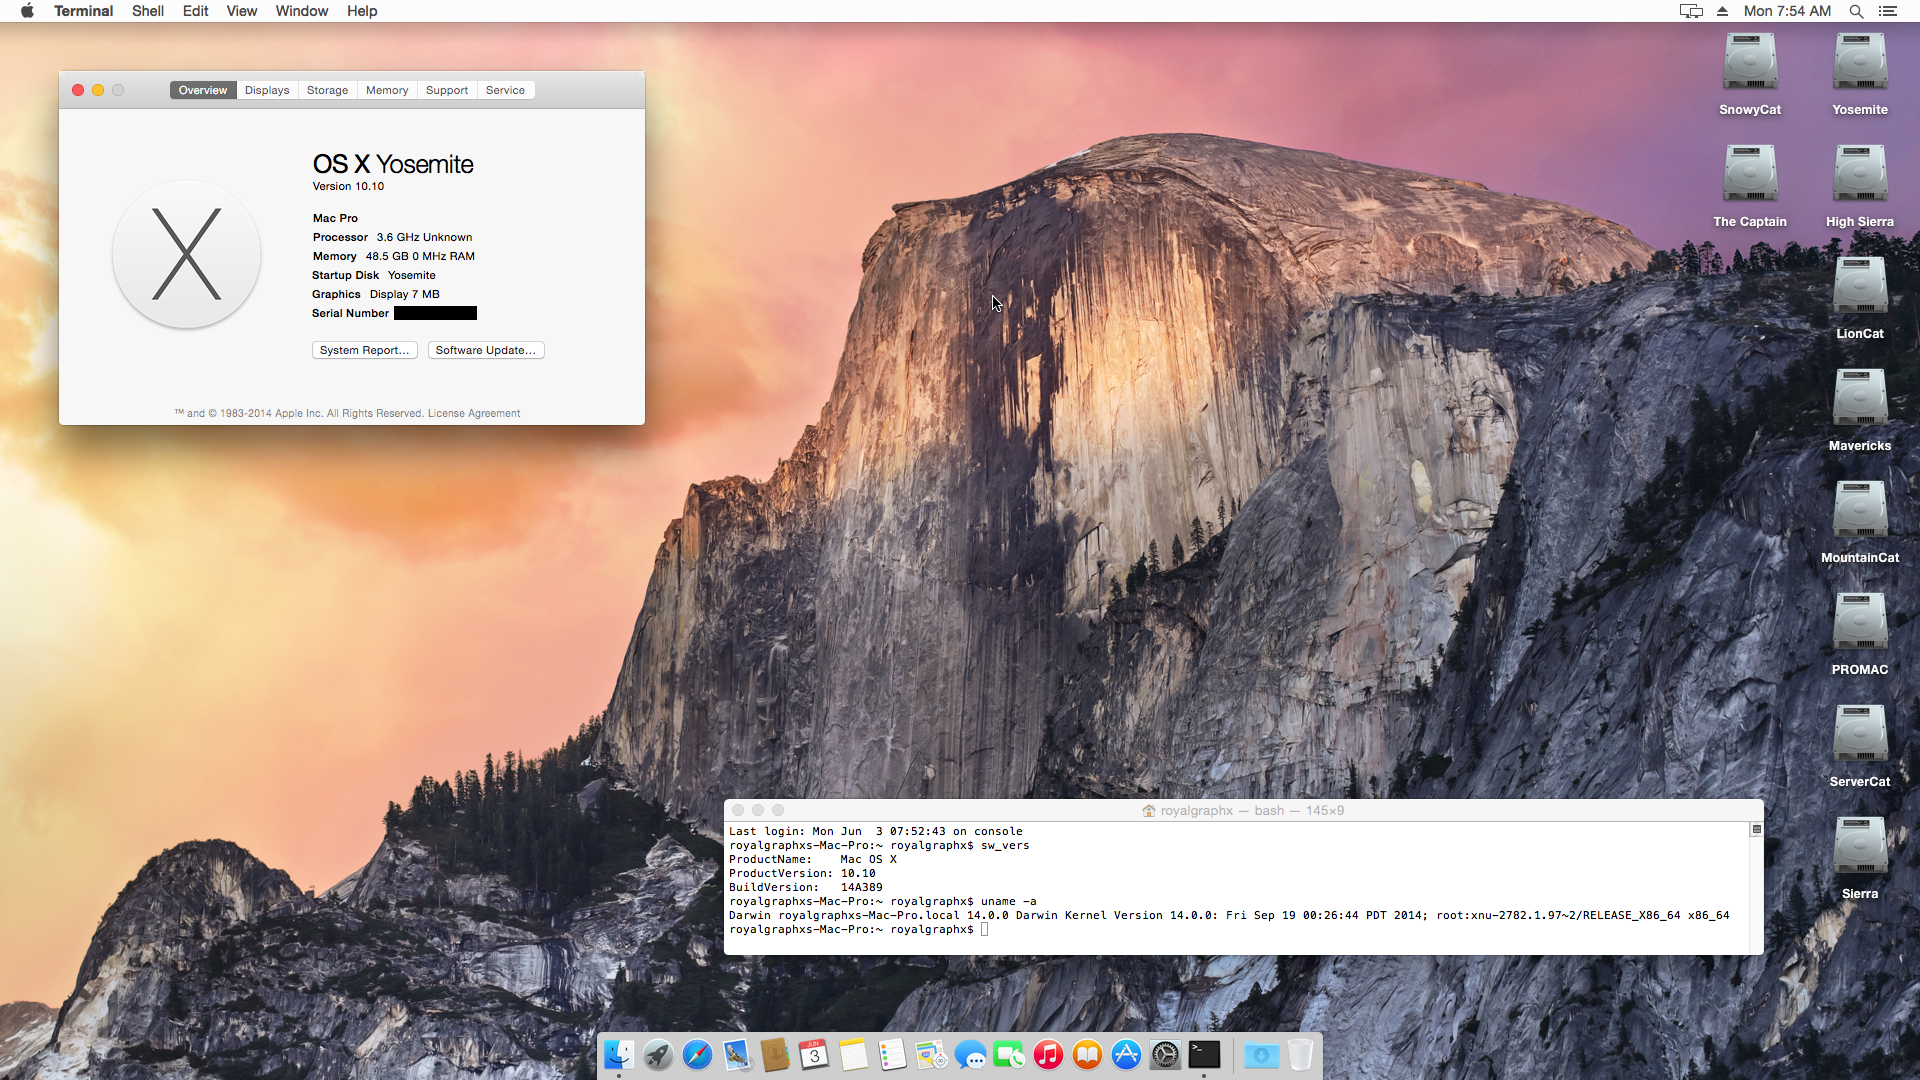Viewport: 1920px width, 1080px height.
Task: Click the ProductVersion 10.10 line in Terminal
Action: click(802, 873)
